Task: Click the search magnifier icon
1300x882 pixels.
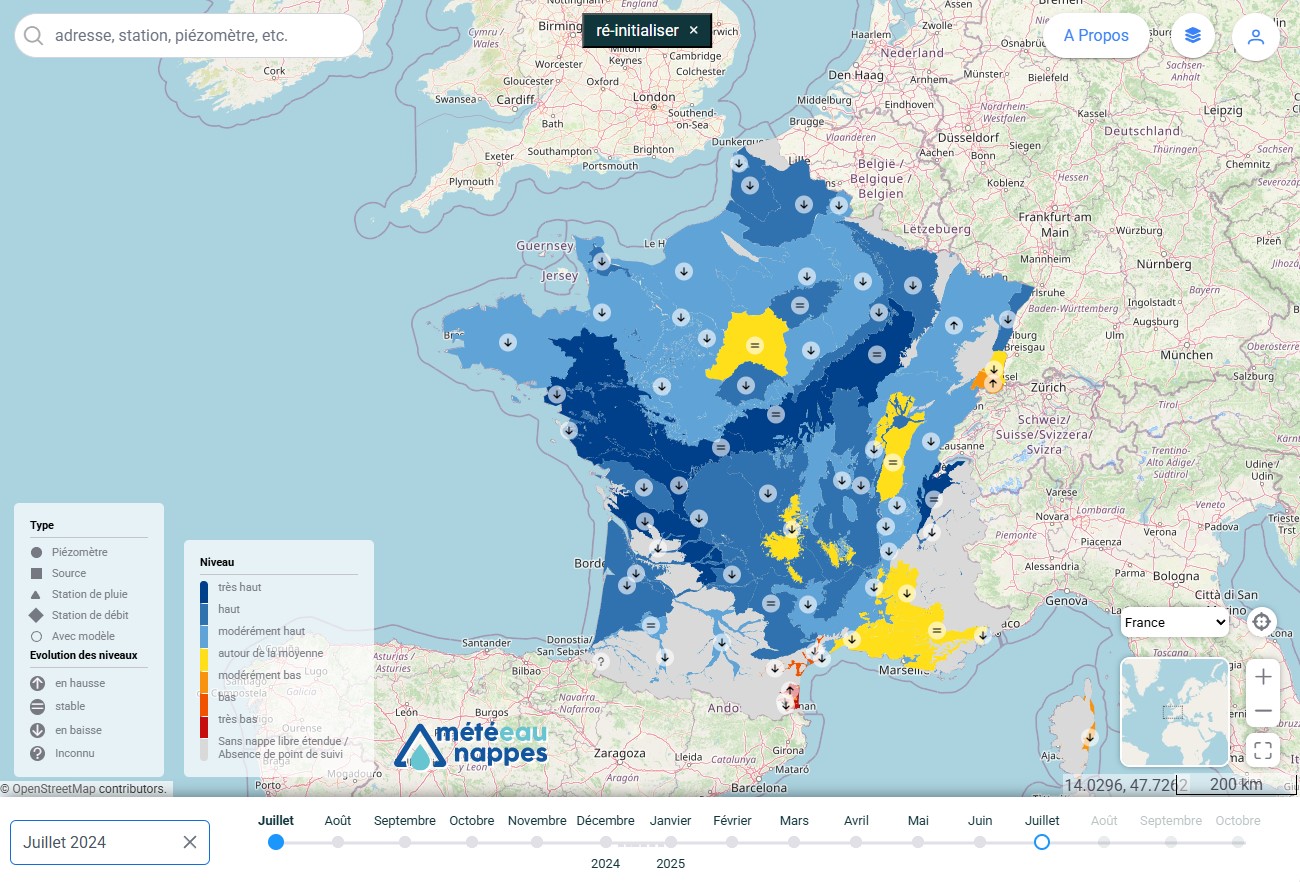Action: pyautogui.click(x=34, y=36)
